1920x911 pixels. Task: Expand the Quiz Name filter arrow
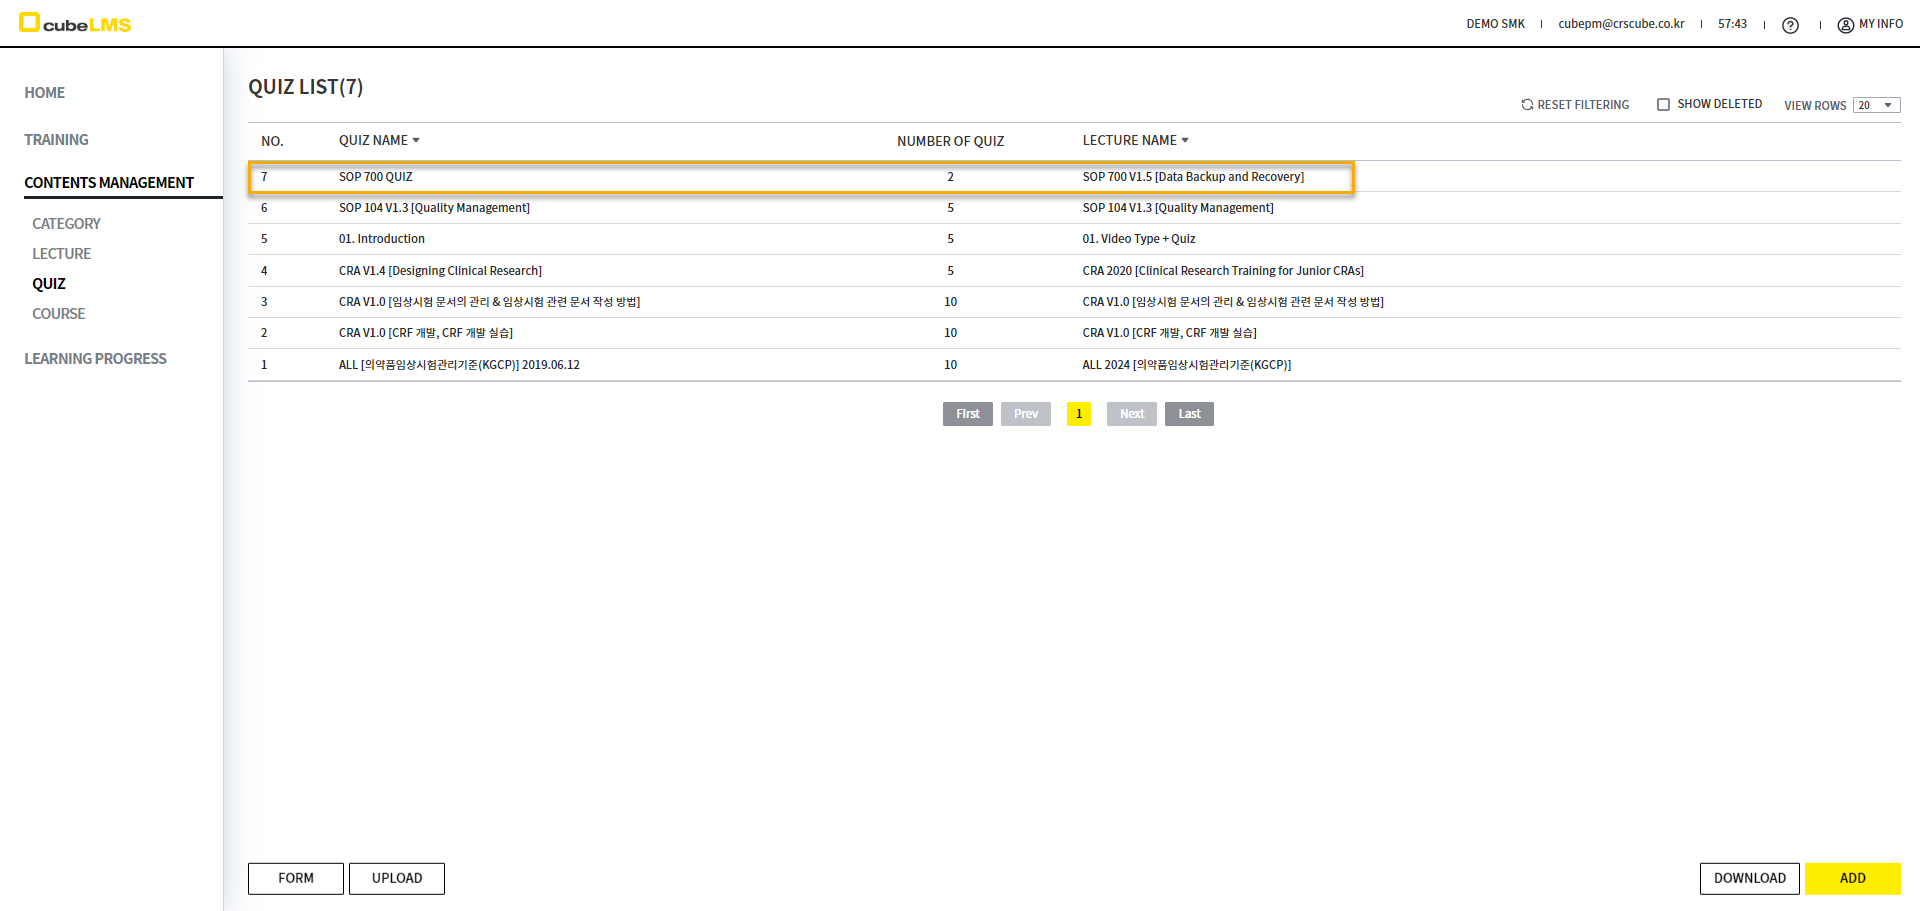pyautogui.click(x=416, y=140)
